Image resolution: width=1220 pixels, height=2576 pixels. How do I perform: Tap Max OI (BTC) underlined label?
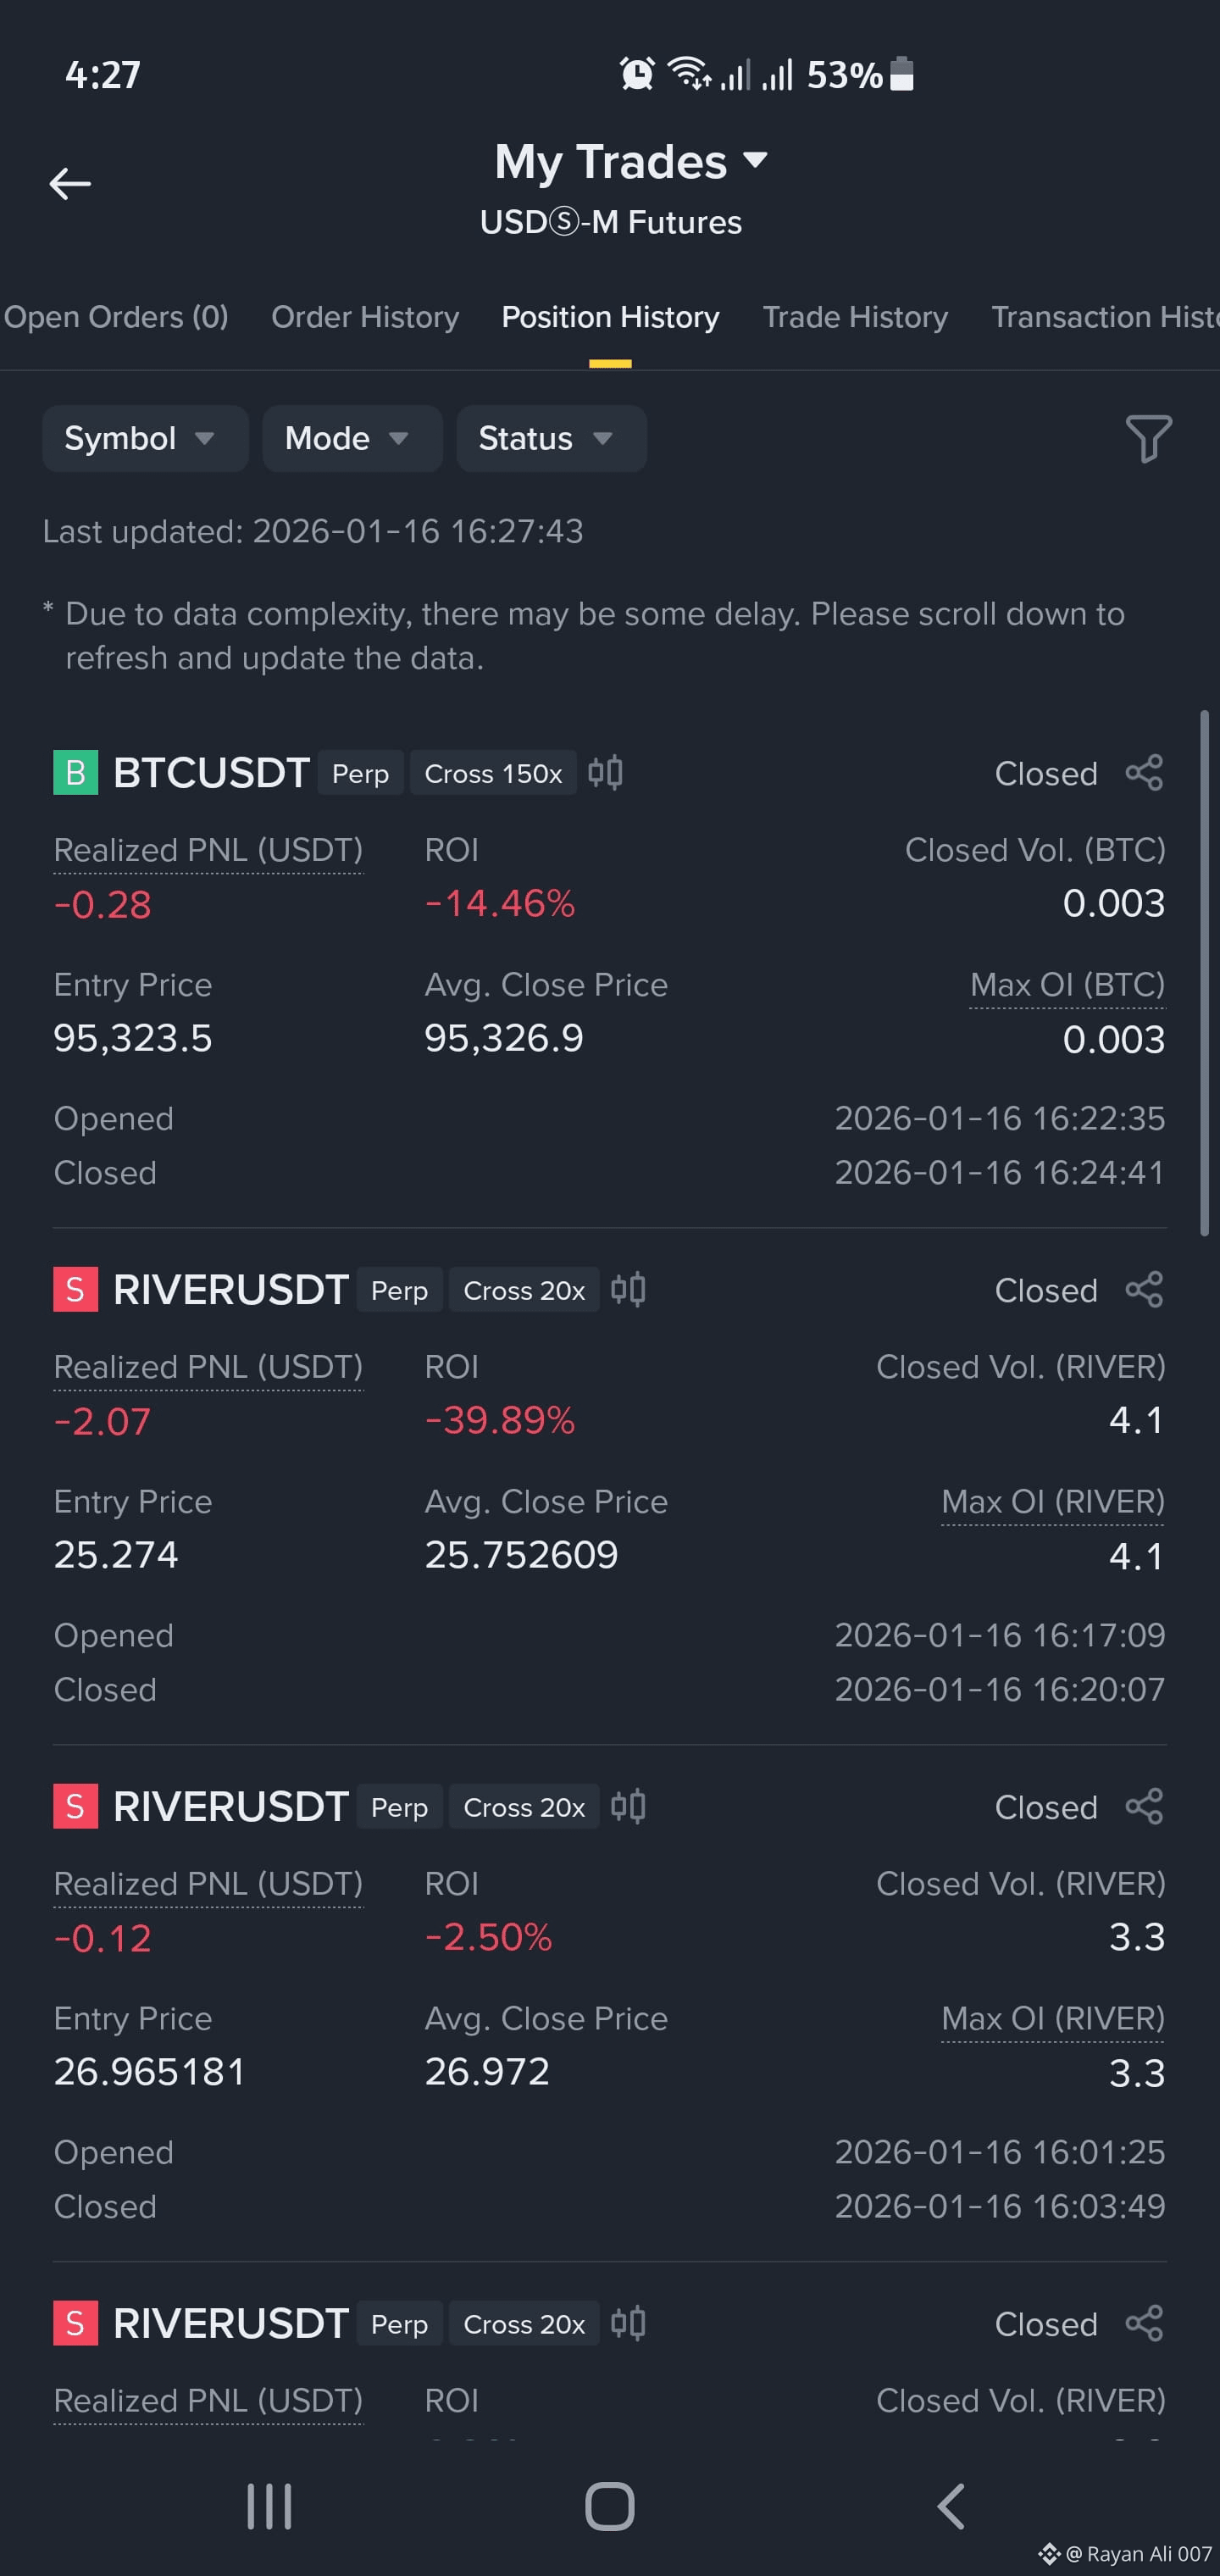[1067, 985]
